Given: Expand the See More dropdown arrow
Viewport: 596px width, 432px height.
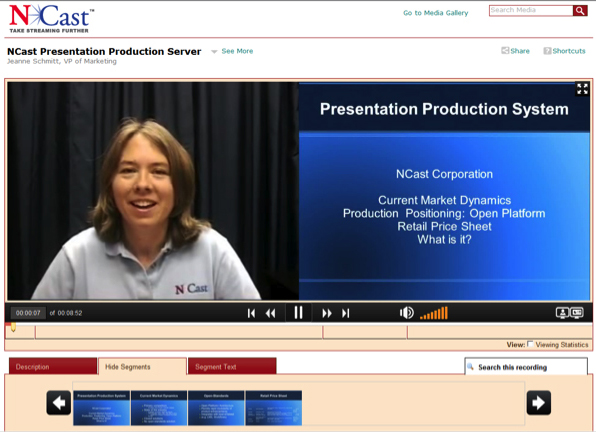Looking at the screenshot, I should click(214, 51).
